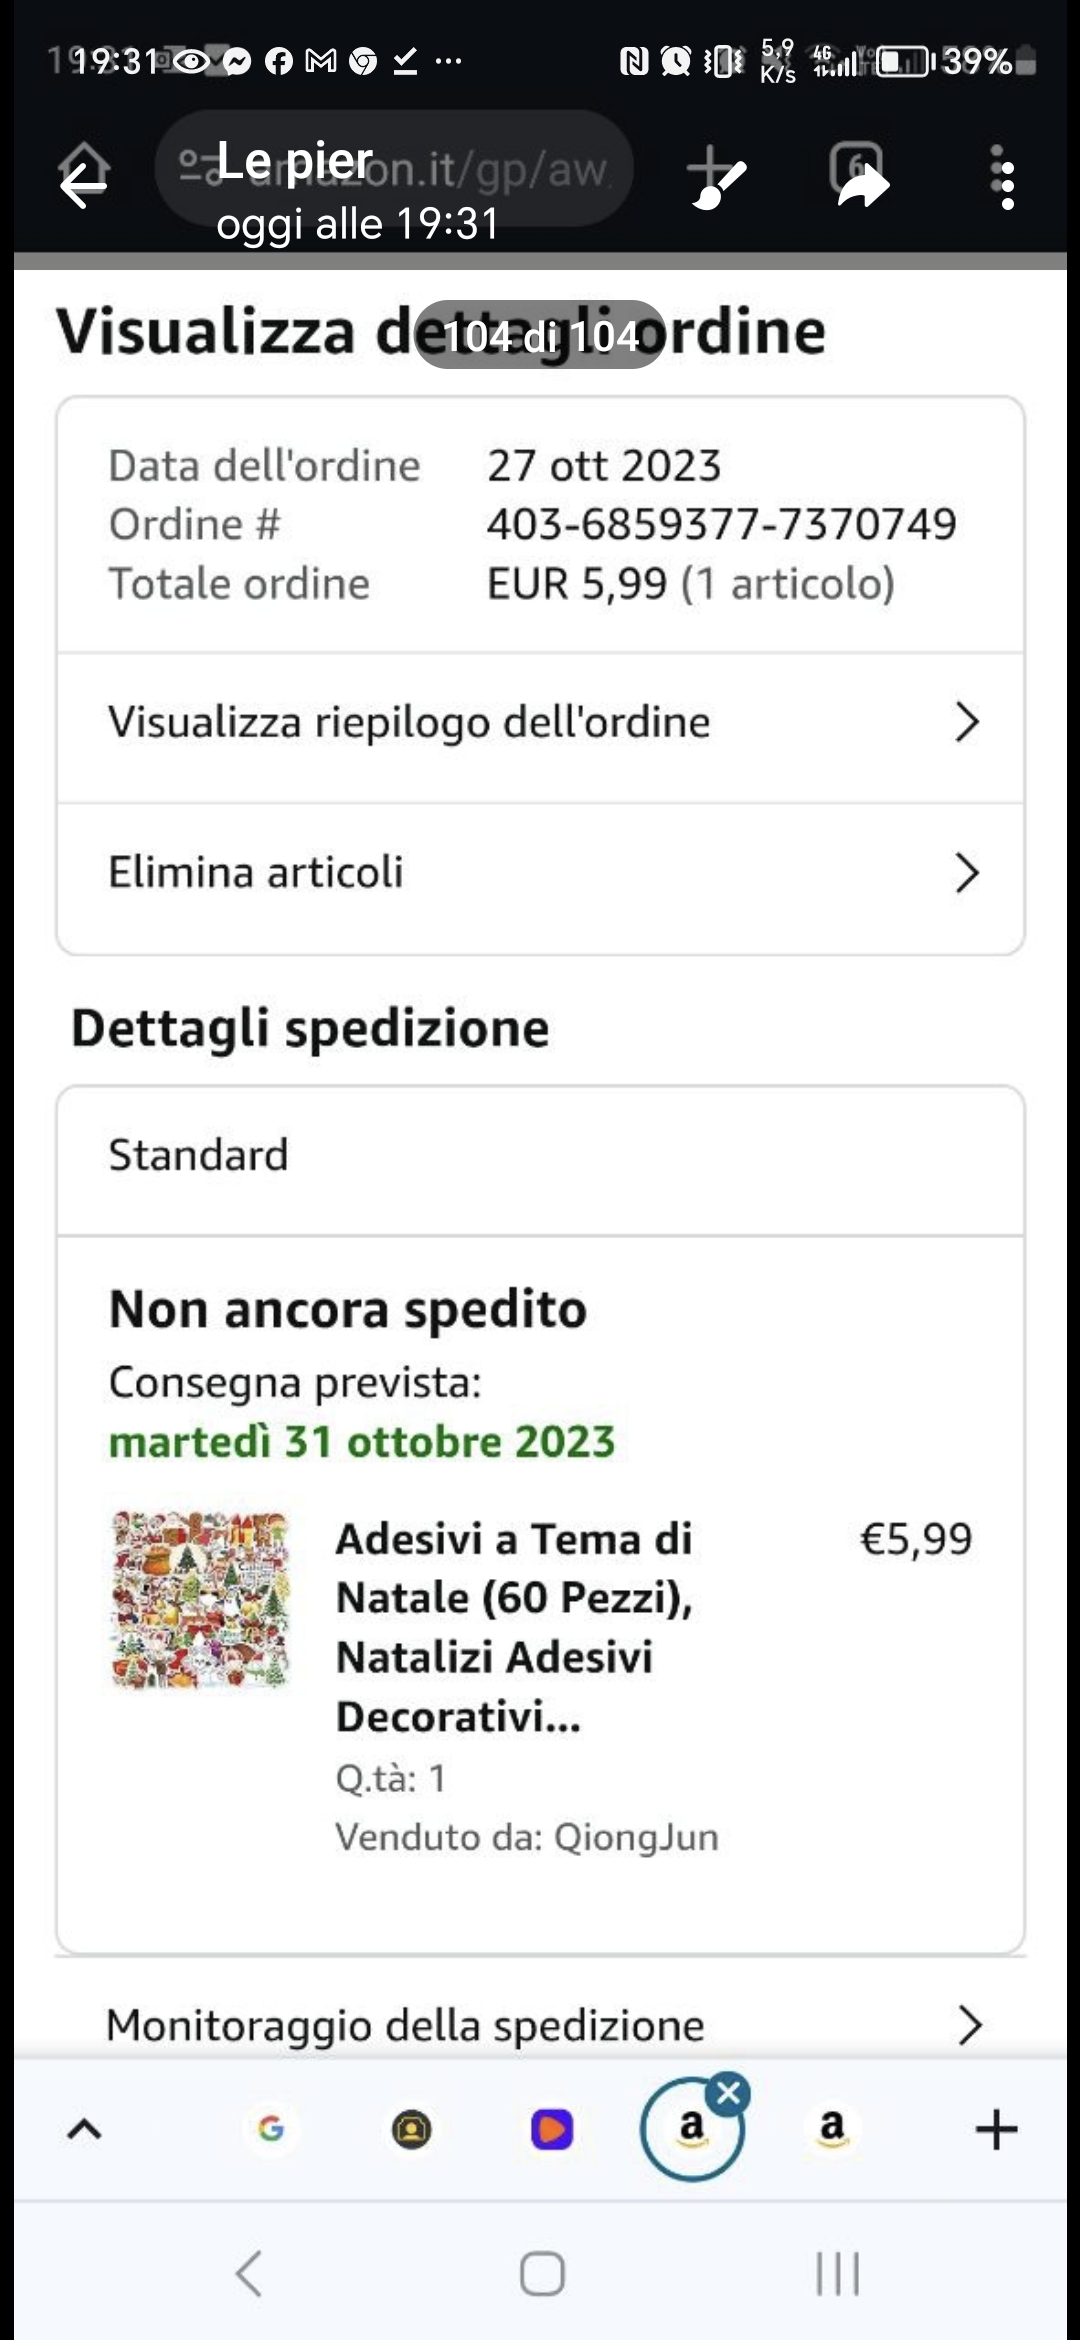This screenshot has width=1080, height=2340.
Task: Switch to the second Amazon tab
Action: point(832,2129)
